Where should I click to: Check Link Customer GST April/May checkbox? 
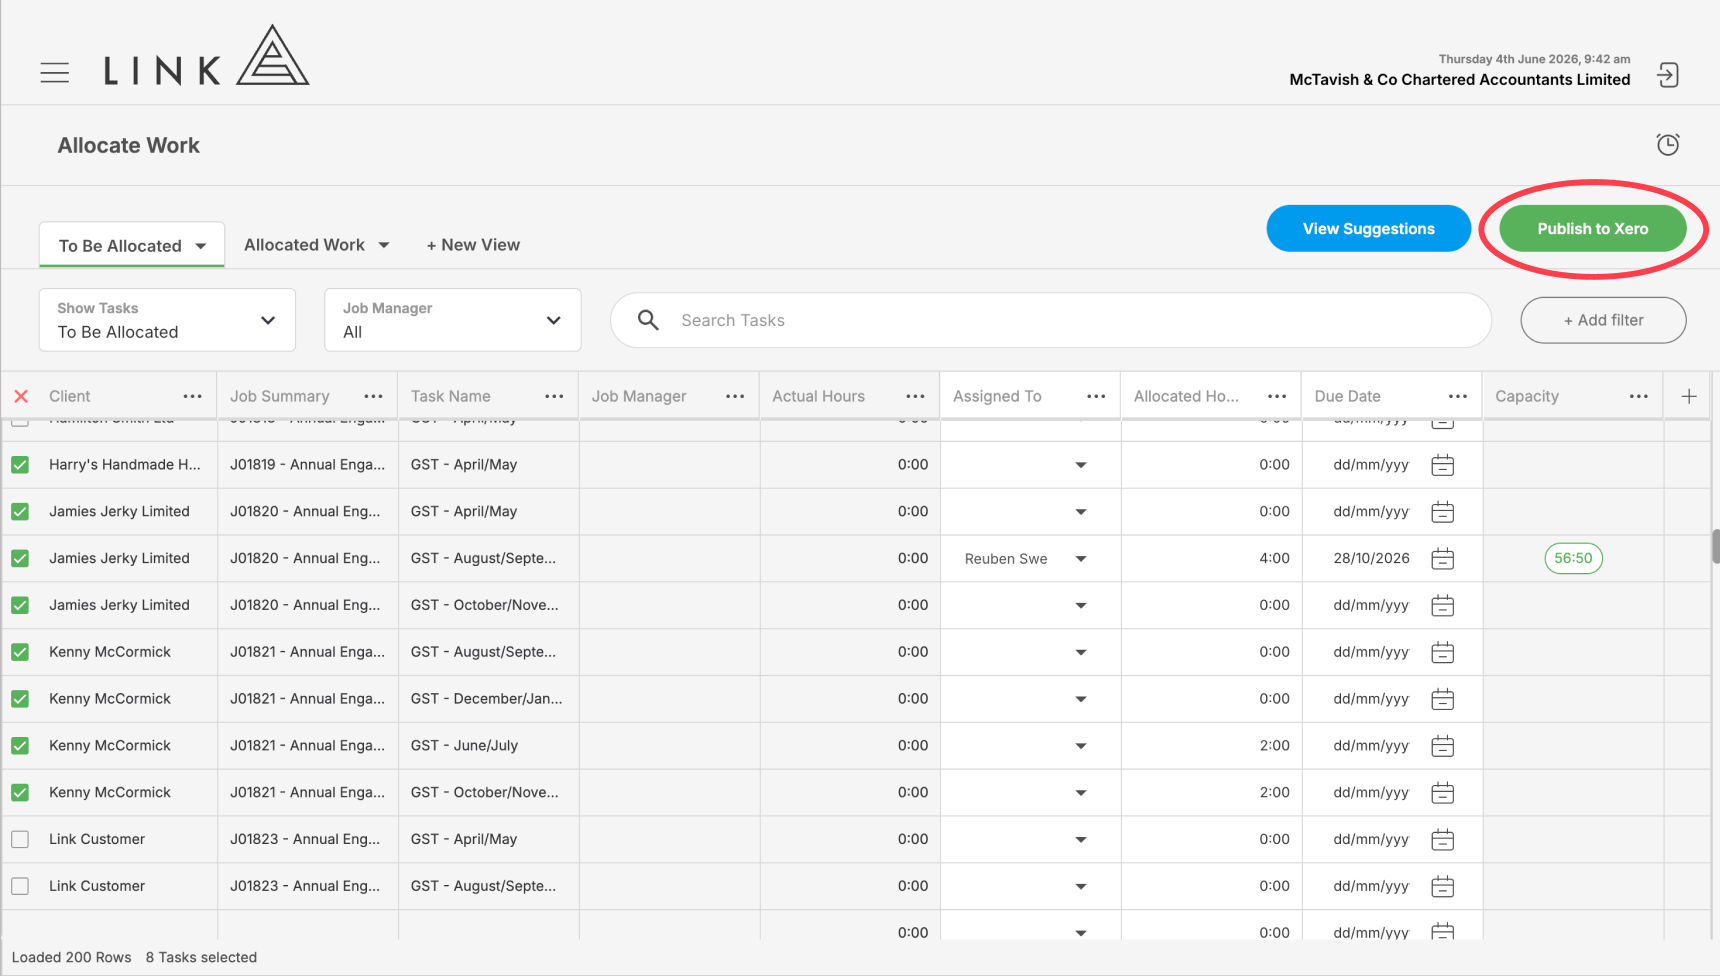(x=20, y=839)
